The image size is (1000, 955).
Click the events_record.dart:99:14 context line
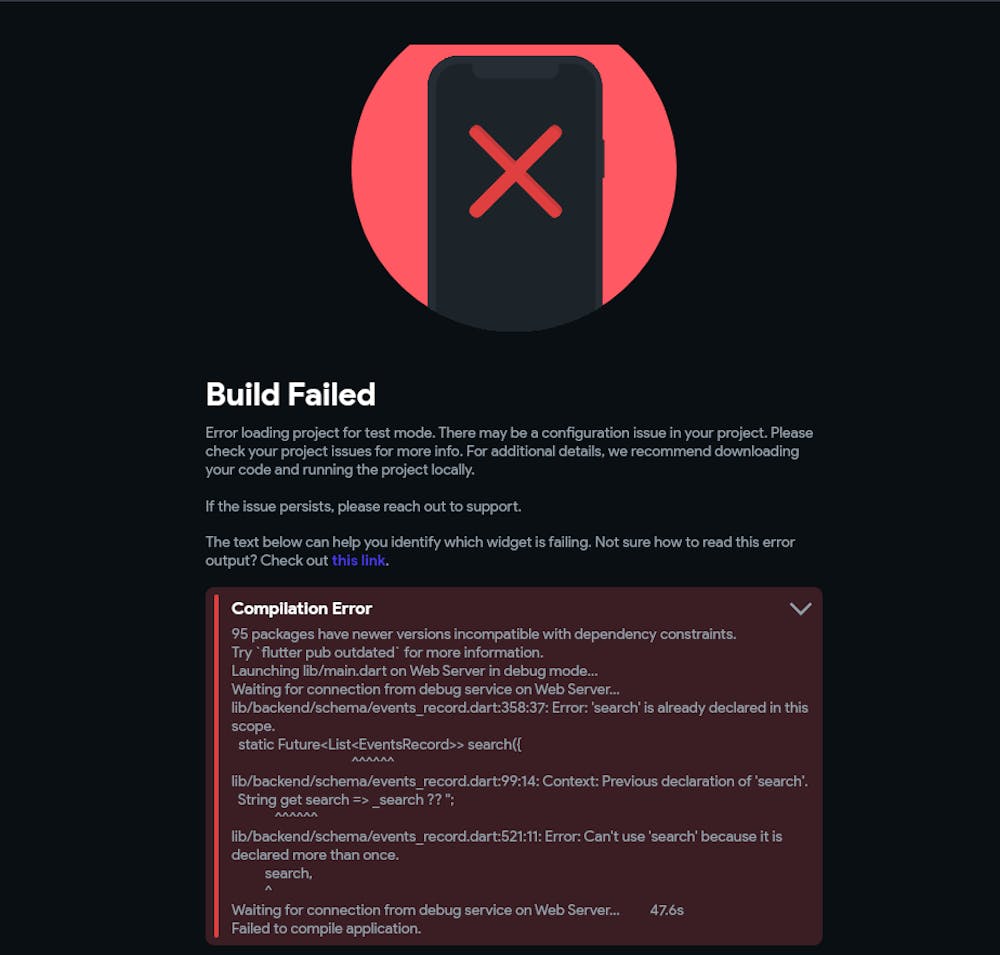point(520,781)
